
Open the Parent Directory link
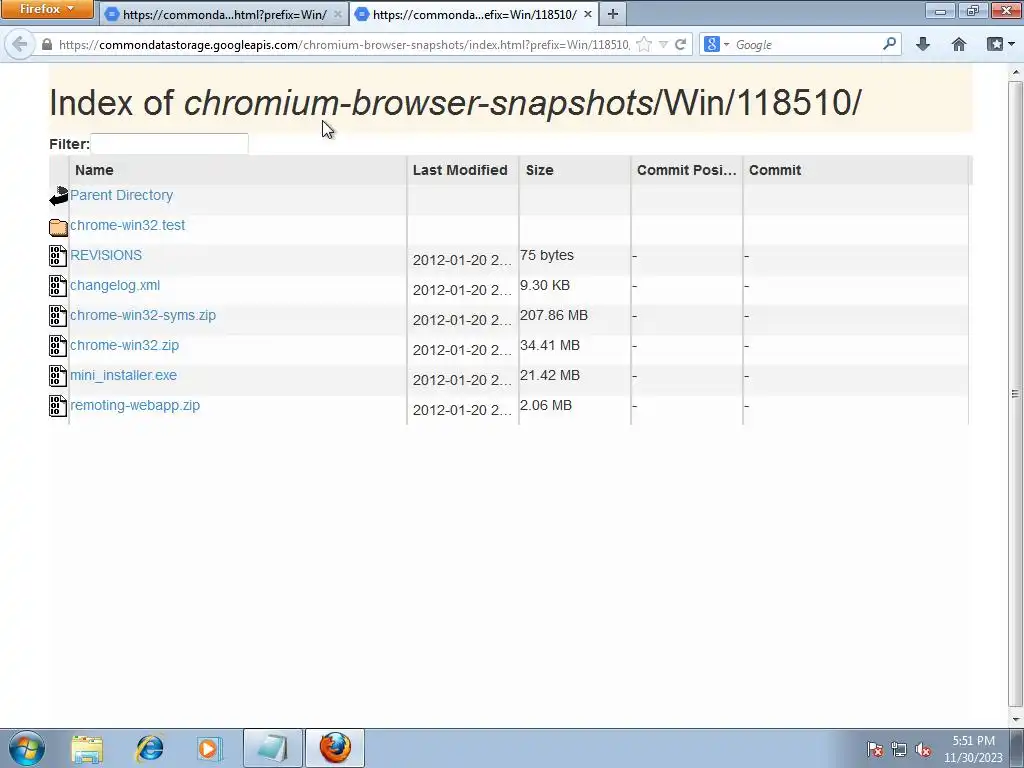121,195
